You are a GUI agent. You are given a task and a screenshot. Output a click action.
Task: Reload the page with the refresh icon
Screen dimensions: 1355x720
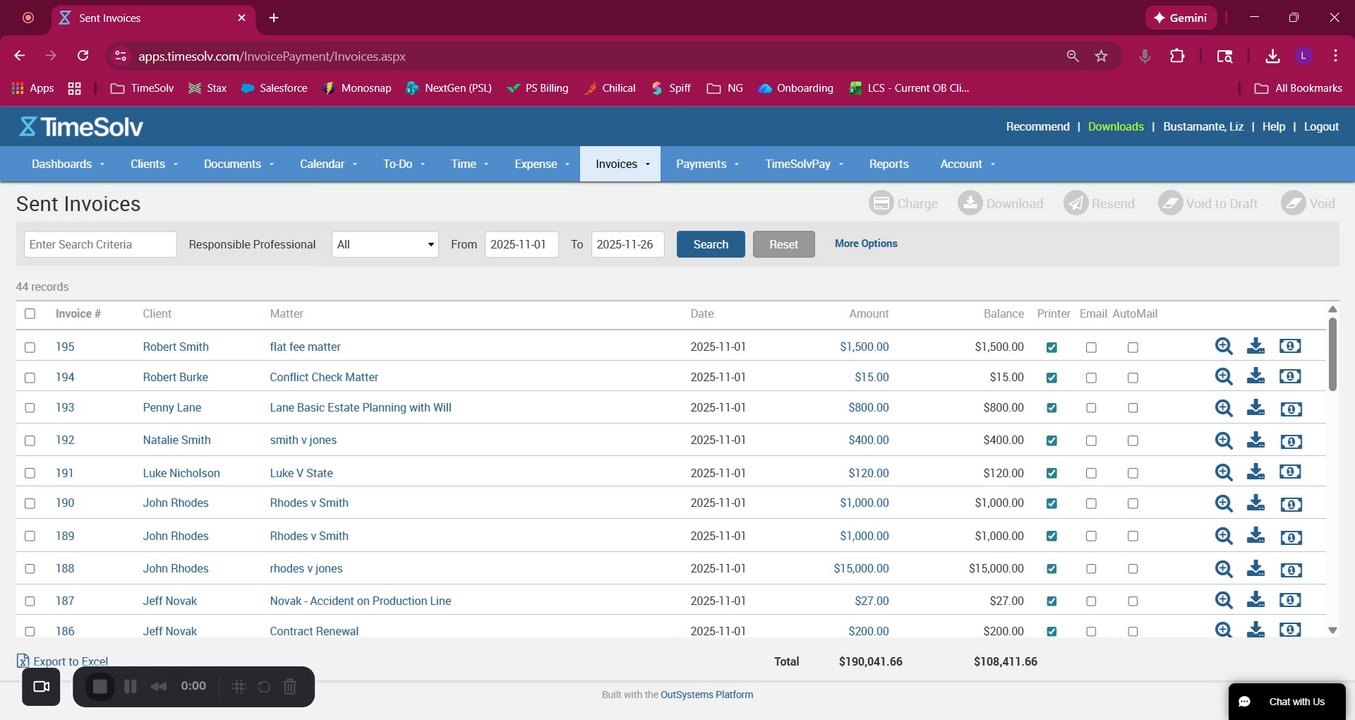pyautogui.click(x=83, y=56)
